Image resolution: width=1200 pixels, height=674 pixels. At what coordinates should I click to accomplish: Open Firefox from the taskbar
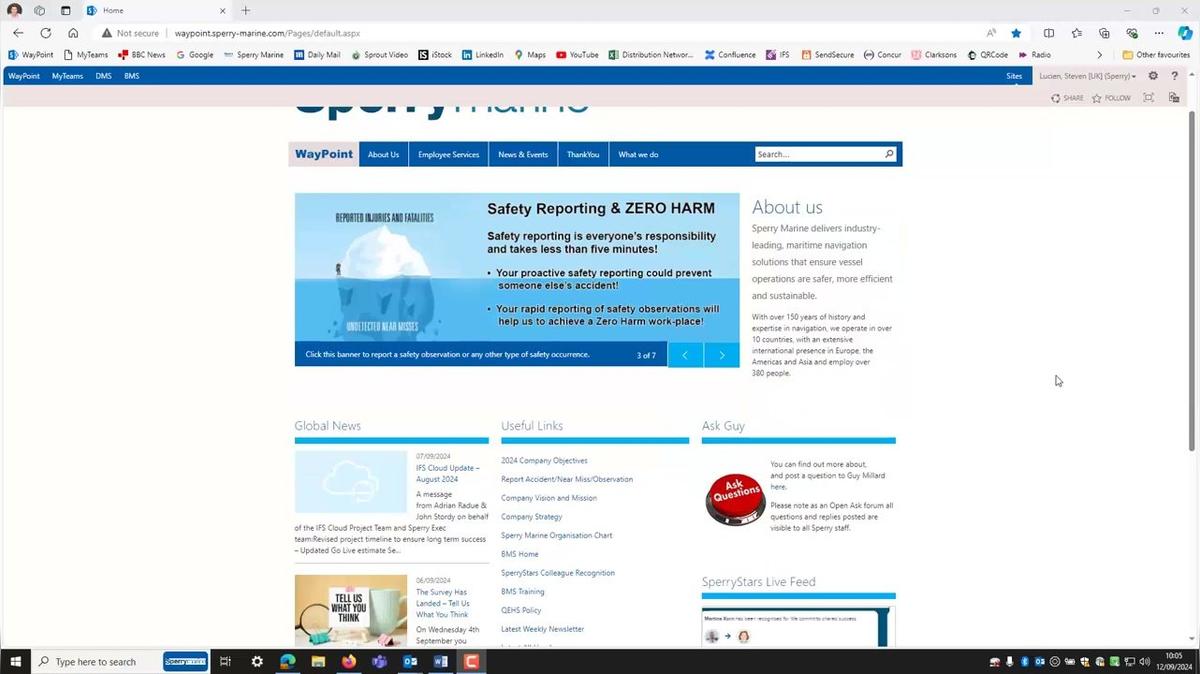(348, 661)
